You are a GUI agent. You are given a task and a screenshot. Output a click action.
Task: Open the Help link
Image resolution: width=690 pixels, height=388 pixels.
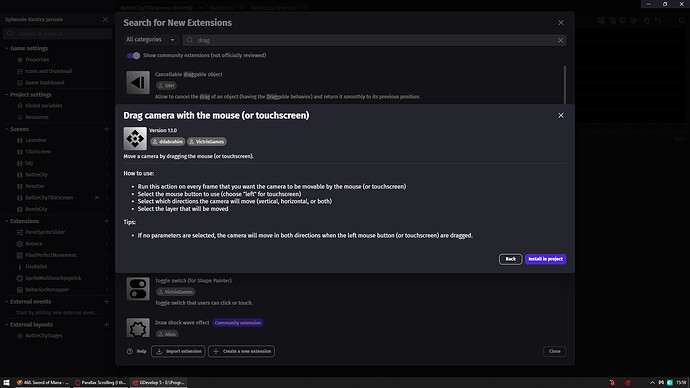point(136,351)
